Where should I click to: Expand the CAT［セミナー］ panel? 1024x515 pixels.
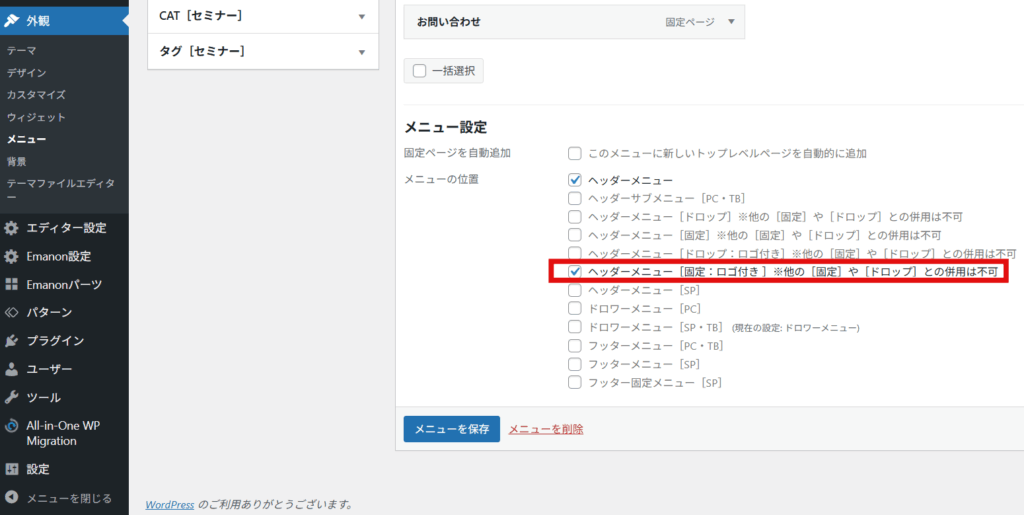[361, 16]
